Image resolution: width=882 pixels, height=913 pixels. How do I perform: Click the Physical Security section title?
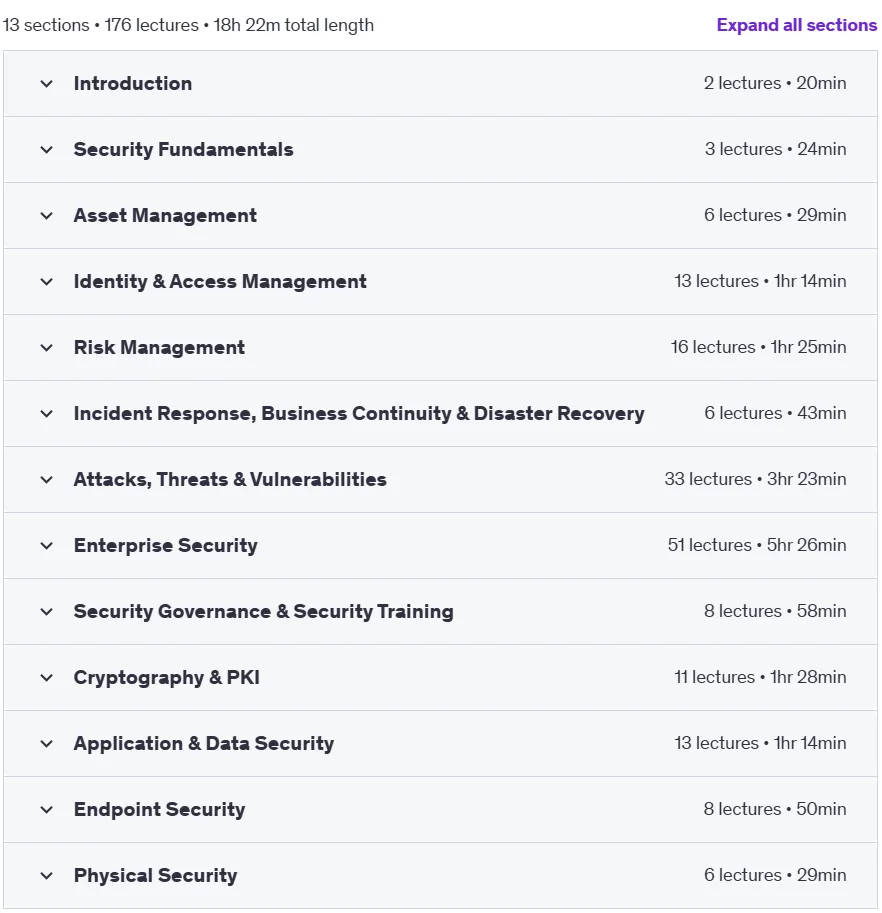coord(155,876)
